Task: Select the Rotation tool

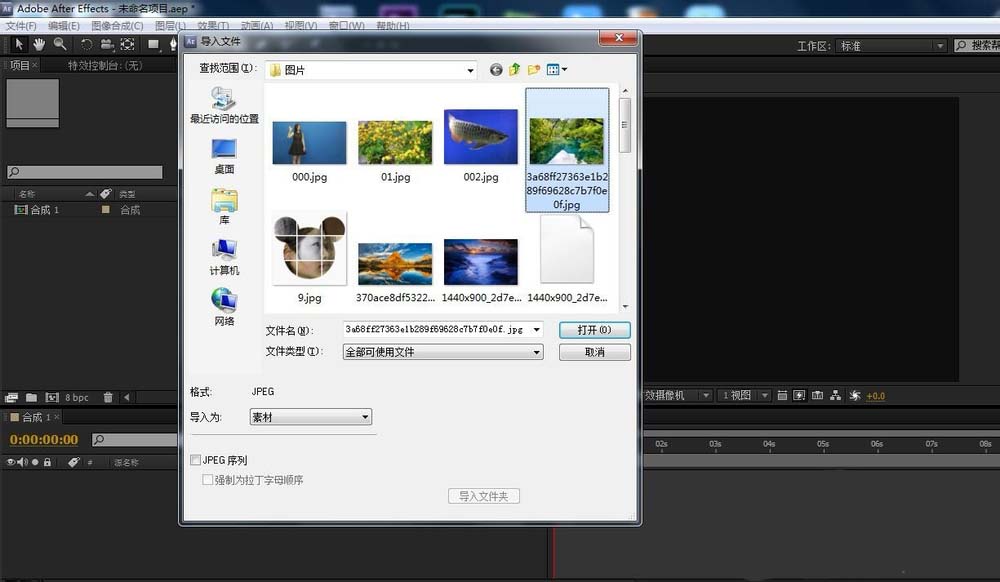Action: coord(86,44)
